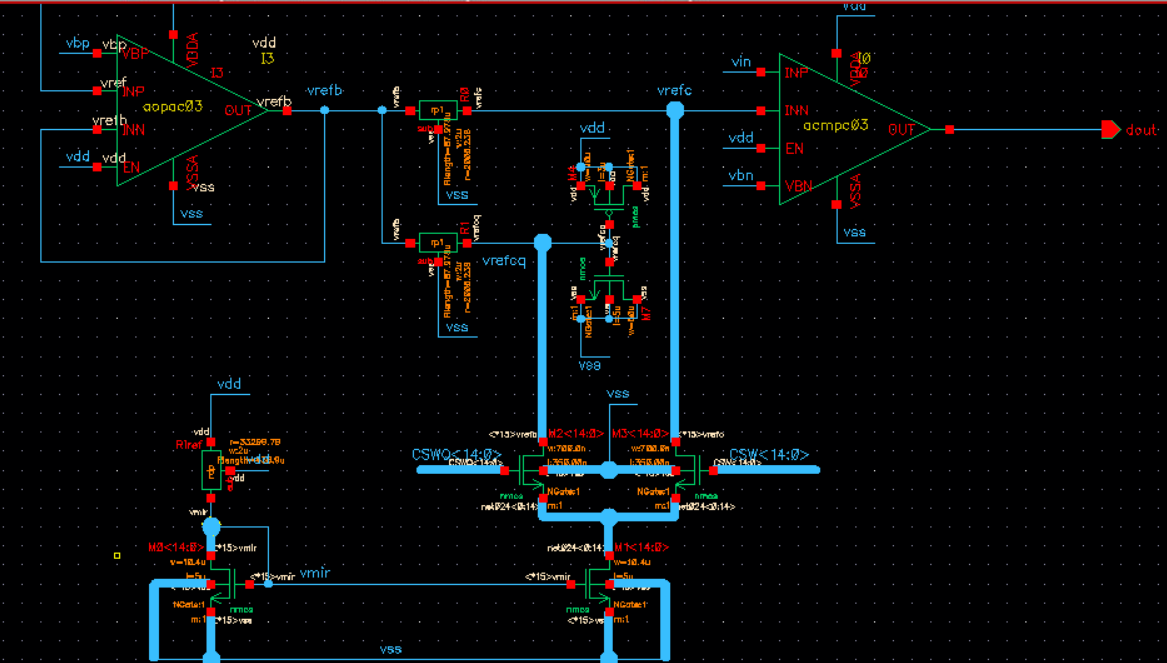Image resolution: width=1167 pixels, height=663 pixels.
Task: Select the M1<14:0> mirror transistor
Action: (599, 584)
